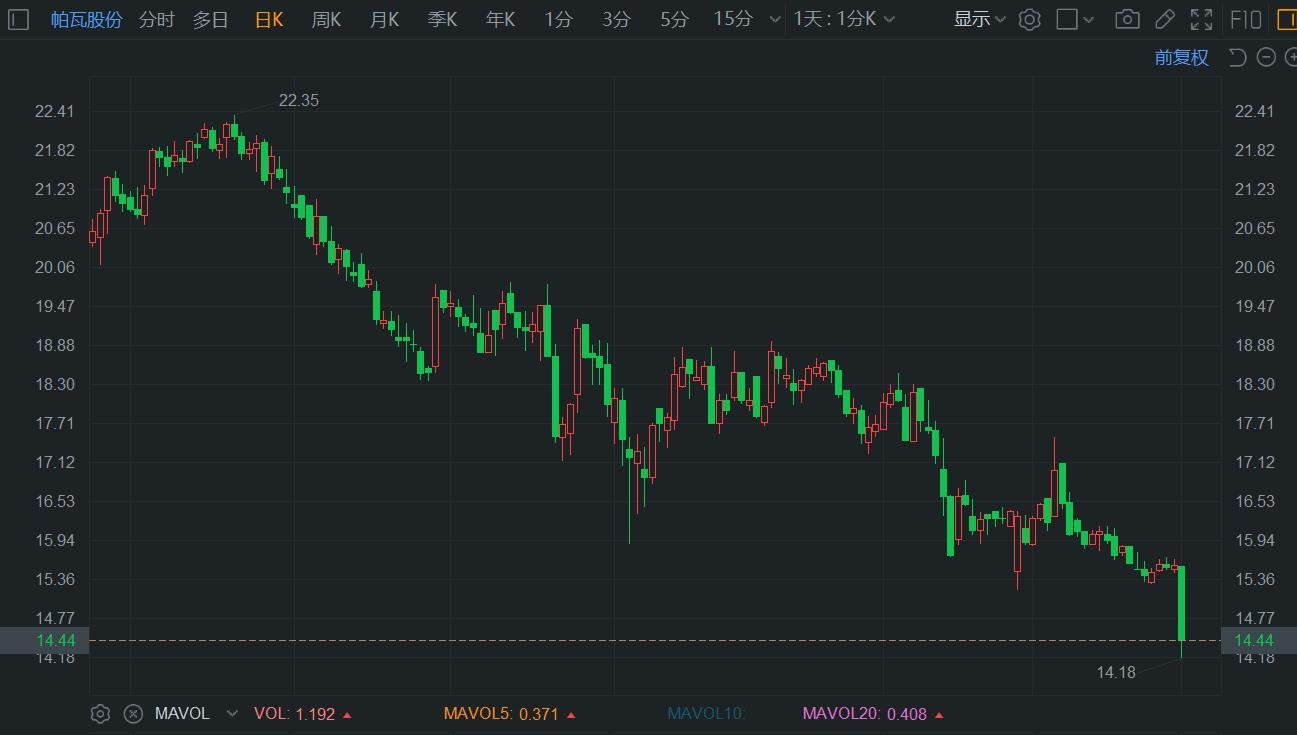Switch to 多日 multi-day view
1297x735 pixels.
(211, 19)
